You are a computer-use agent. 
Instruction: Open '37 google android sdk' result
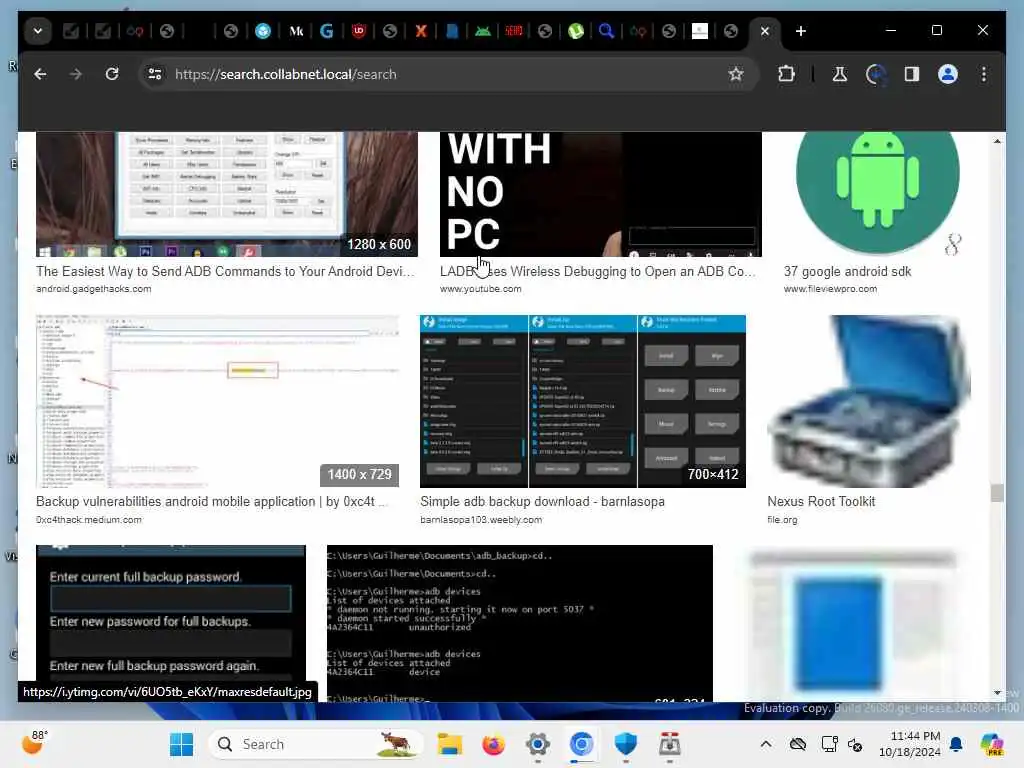click(x=847, y=272)
